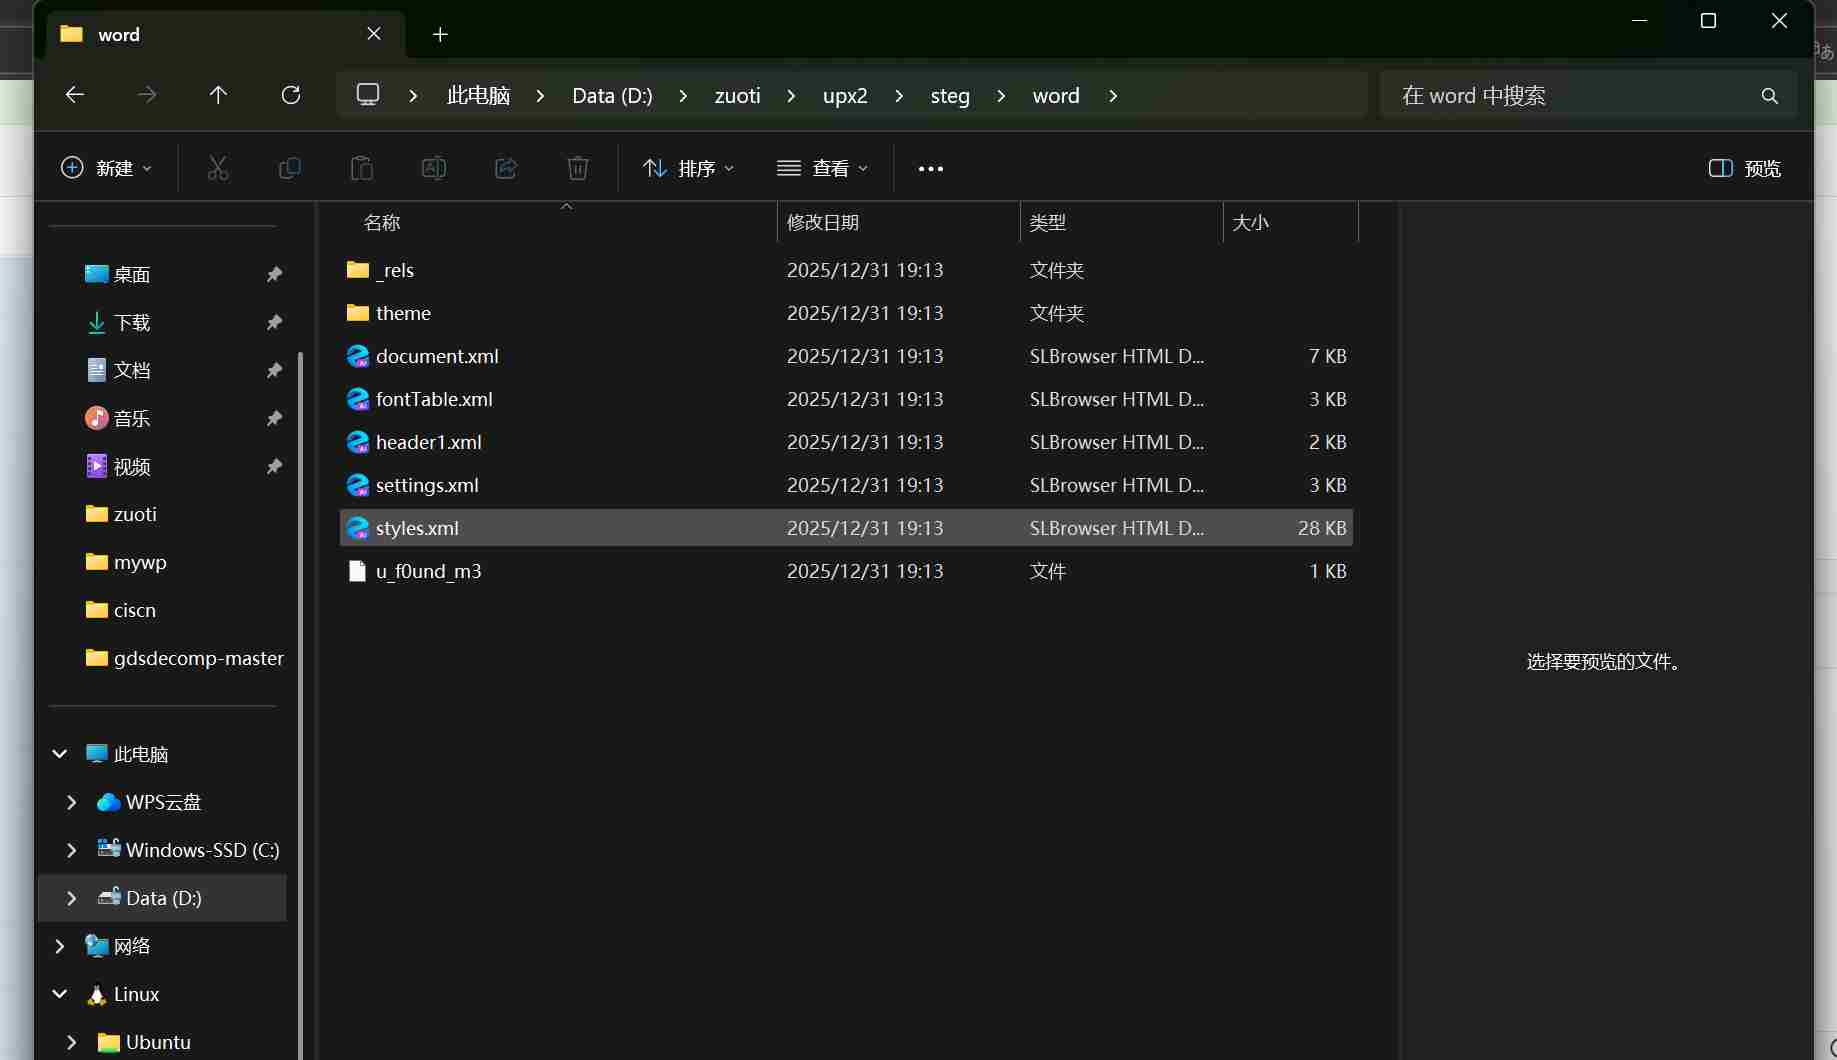Click the Cut scissors icon in toolbar

pos(217,168)
